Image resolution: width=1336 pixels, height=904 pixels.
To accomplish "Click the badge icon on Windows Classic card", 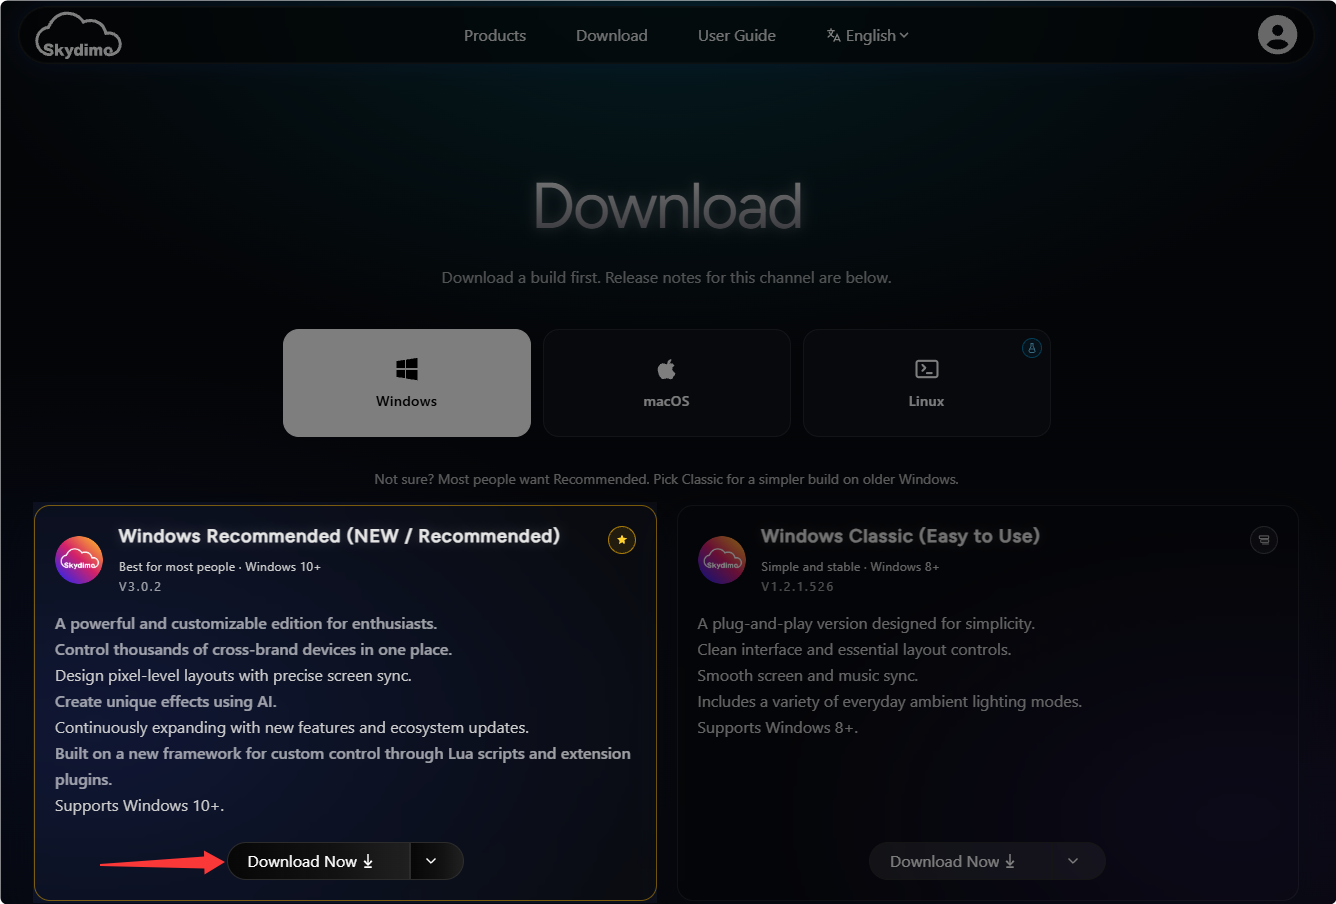I will [x=1264, y=540].
